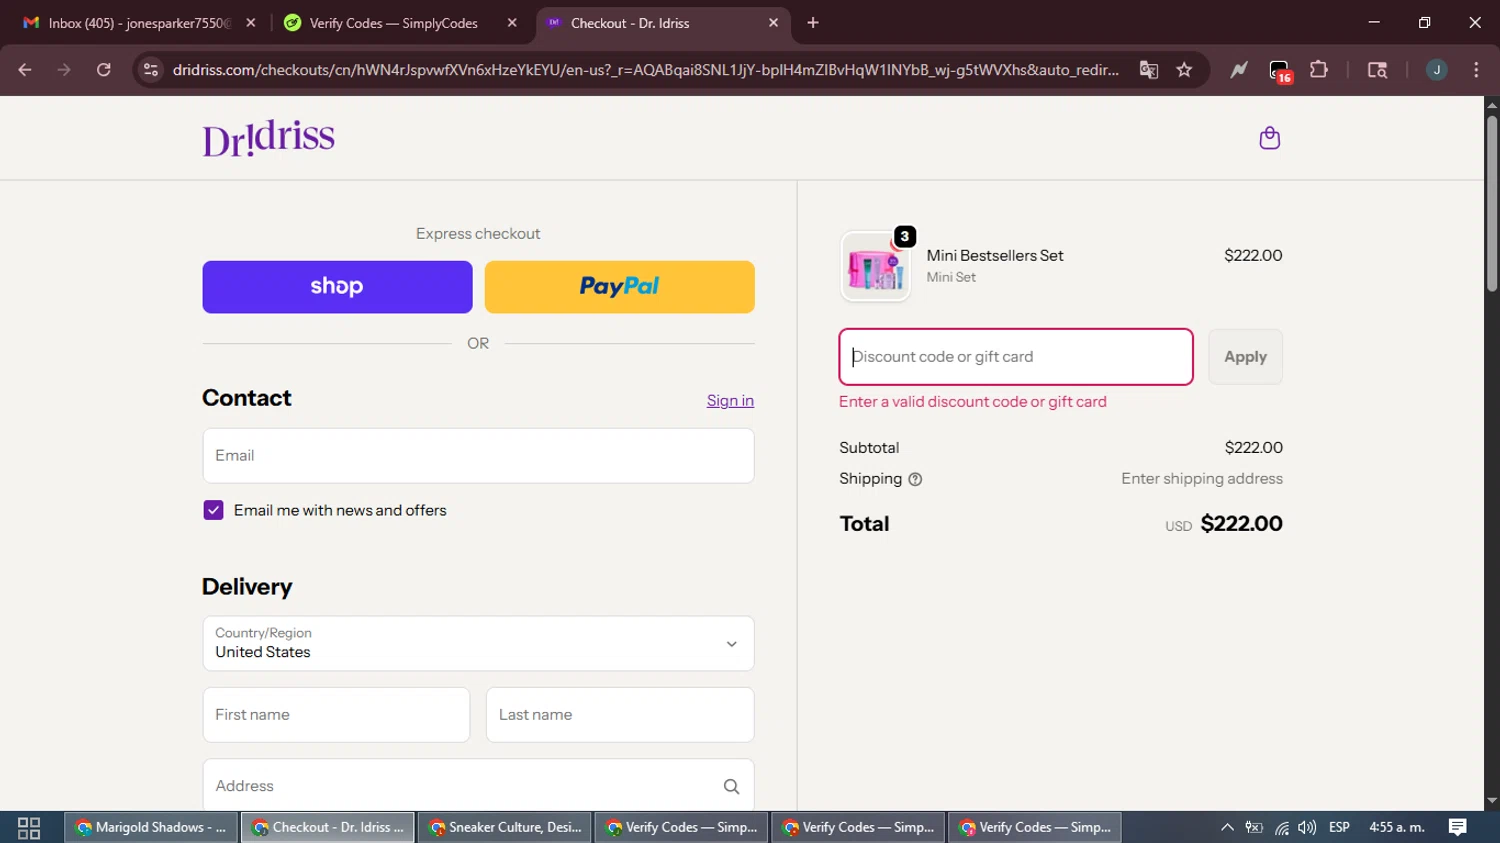Image resolution: width=1500 pixels, height=843 pixels.
Task: Open the Chrome profile avatar J
Action: click(1436, 70)
